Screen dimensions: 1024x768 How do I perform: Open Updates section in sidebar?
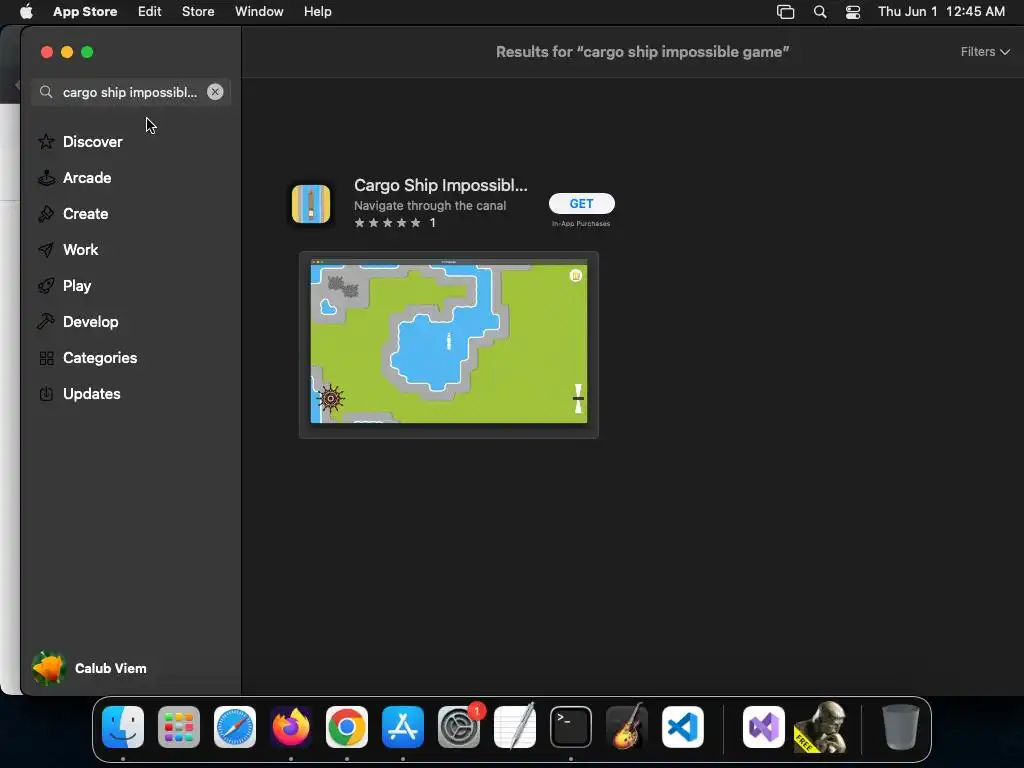(x=91, y=393)
